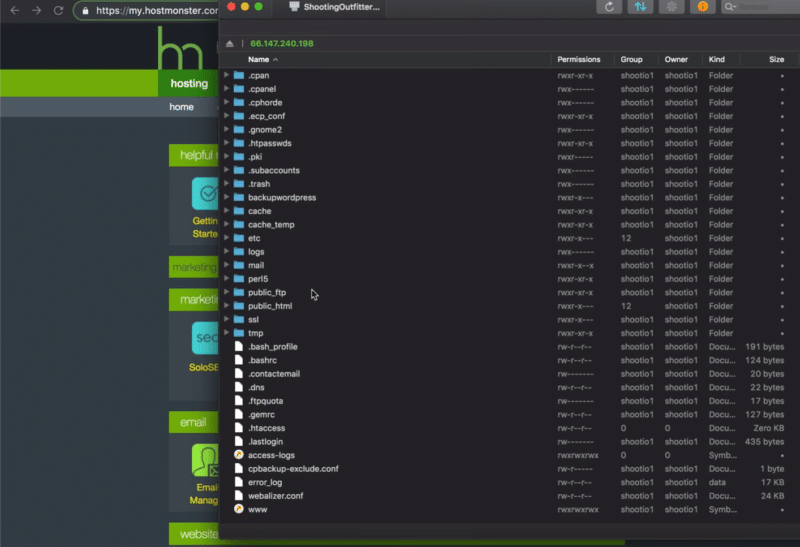Select the .lastlogin file name

265,442
